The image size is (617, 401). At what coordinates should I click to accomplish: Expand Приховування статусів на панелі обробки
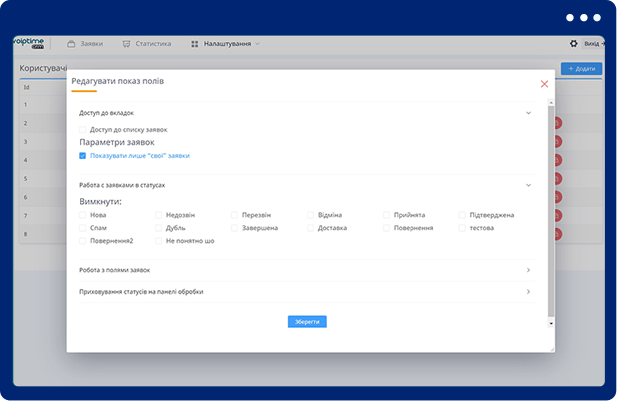(528, 292)
